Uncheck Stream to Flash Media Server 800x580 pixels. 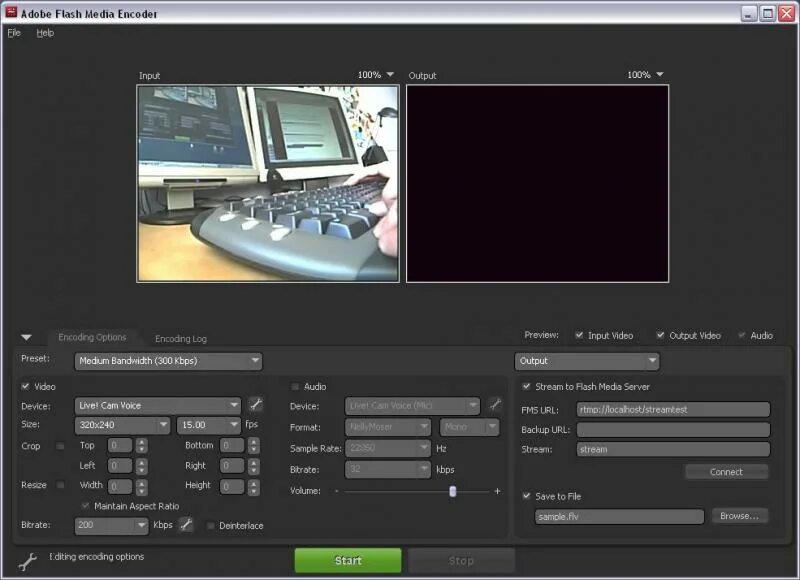coord(526,386)
